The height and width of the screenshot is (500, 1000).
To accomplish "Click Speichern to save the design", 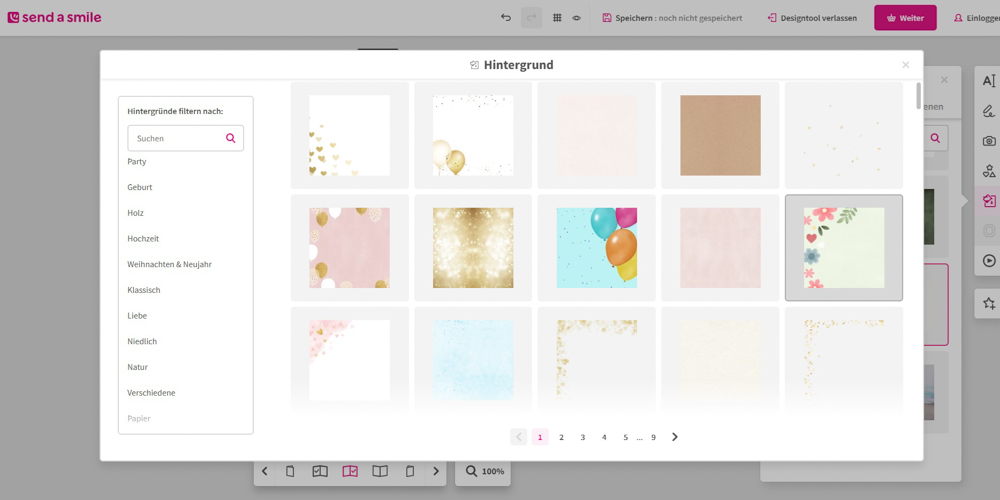I will (672, 18).
